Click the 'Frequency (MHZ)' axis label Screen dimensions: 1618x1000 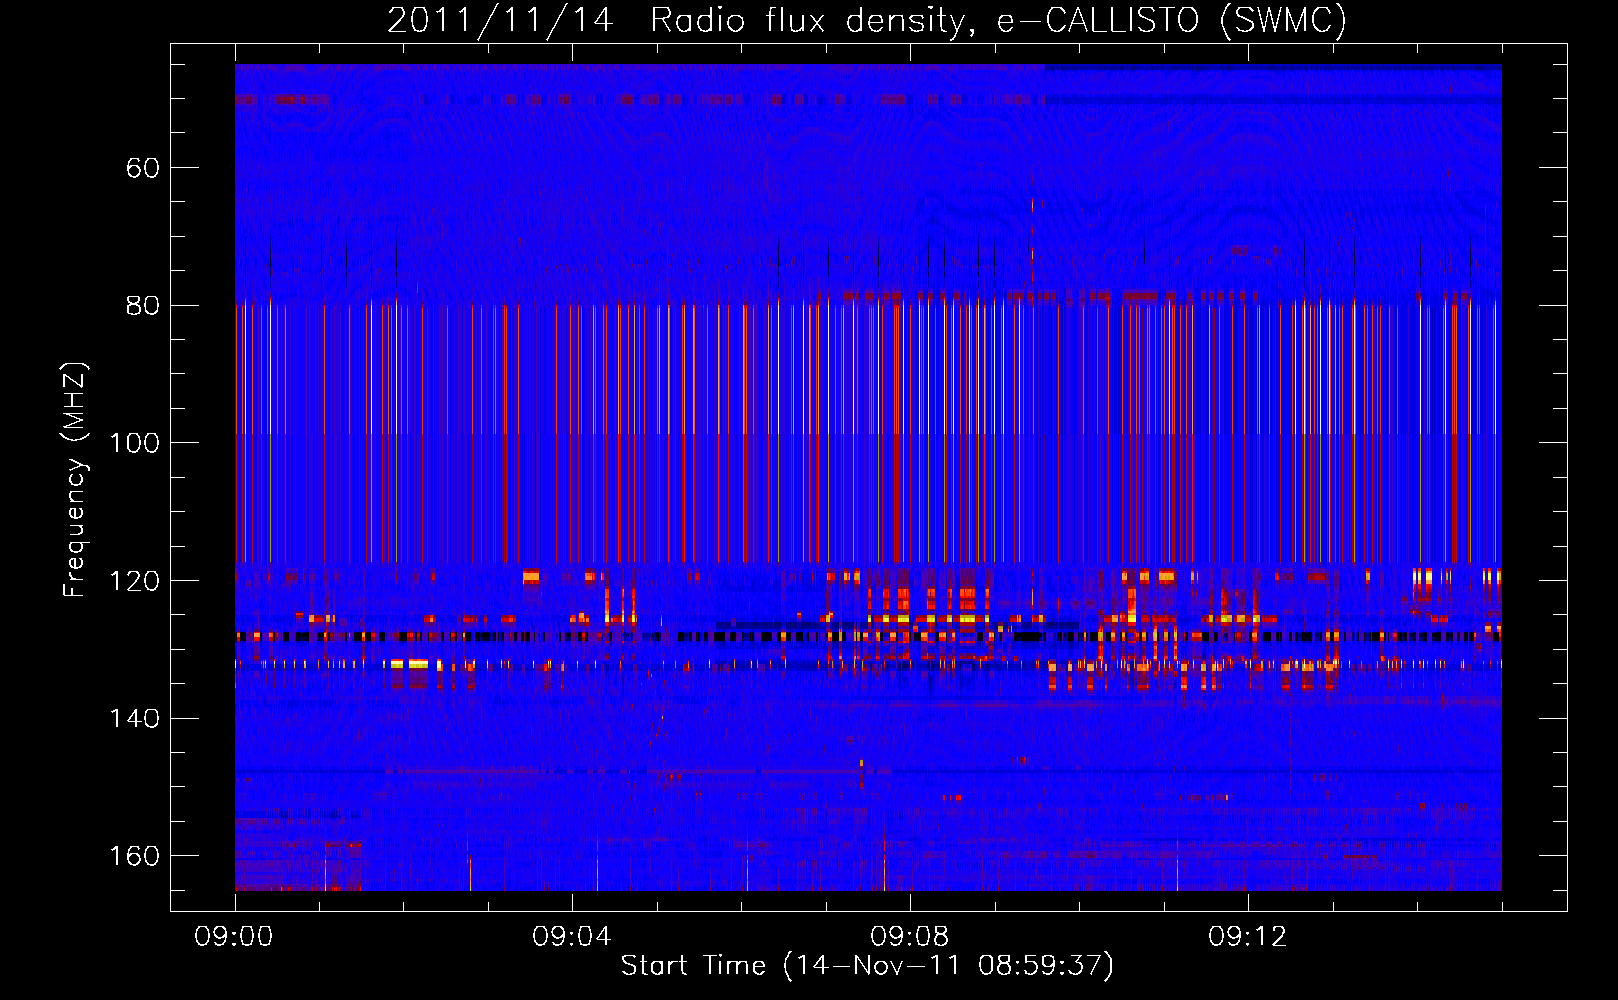[74, 480]
